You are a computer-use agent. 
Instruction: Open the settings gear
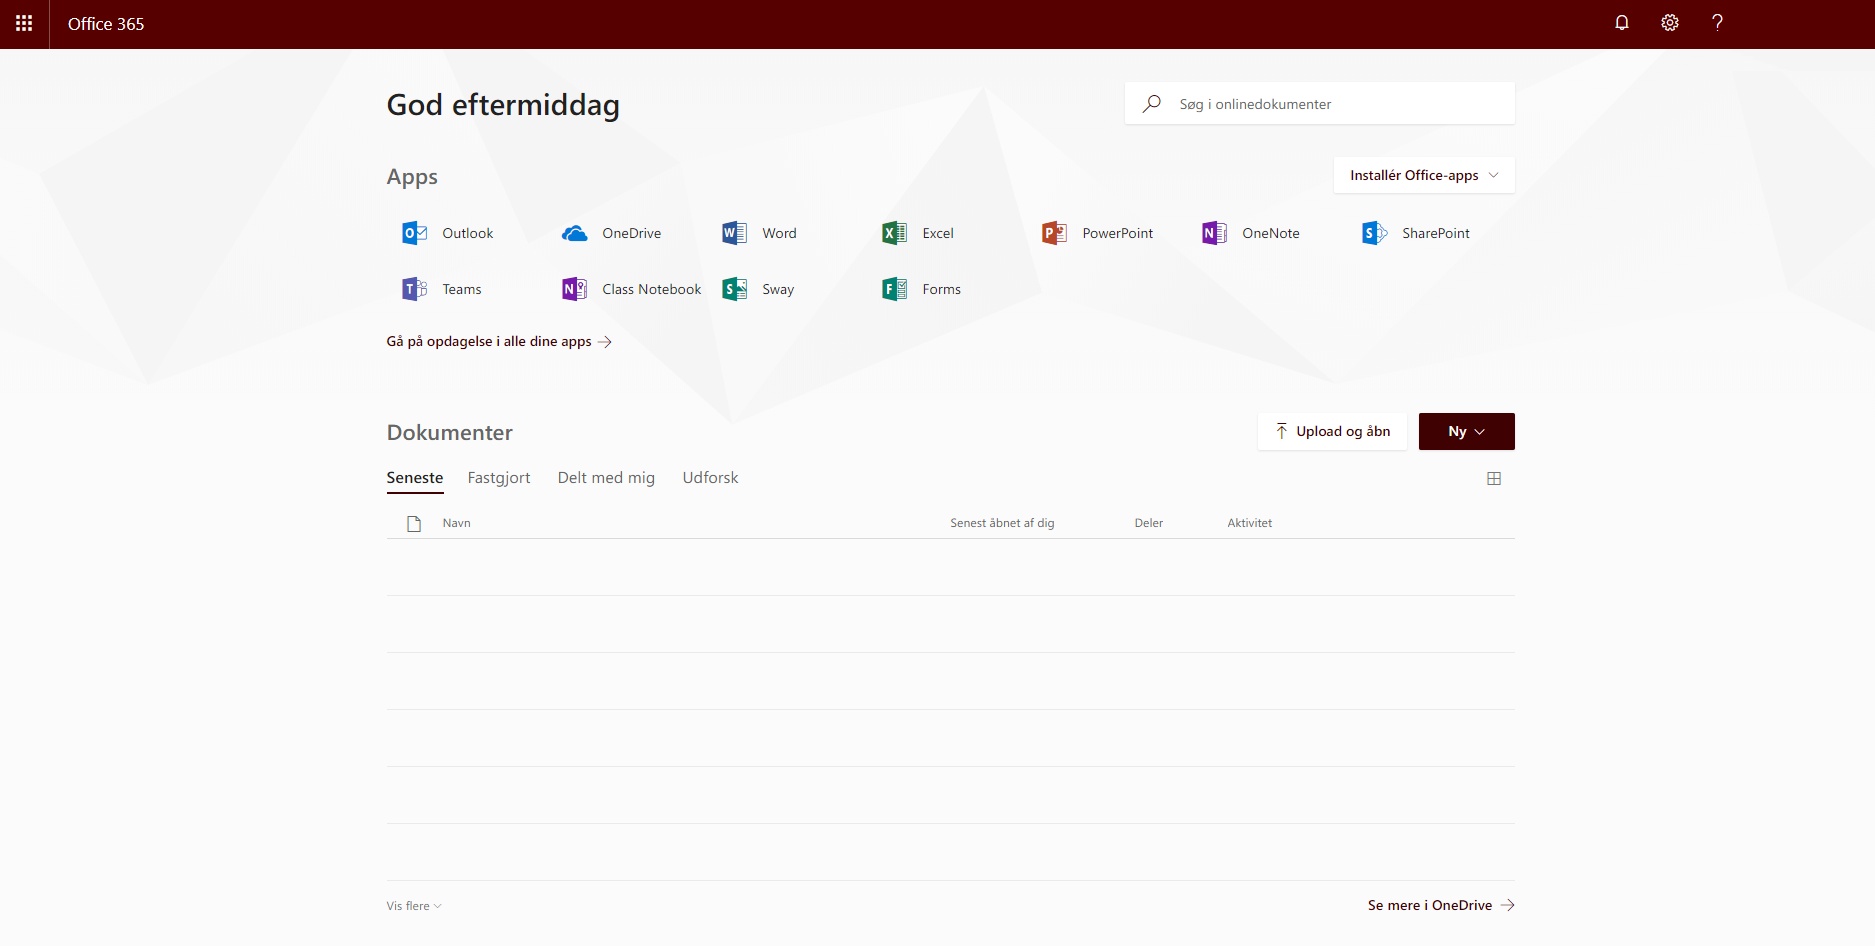(x=1670, y=23)
